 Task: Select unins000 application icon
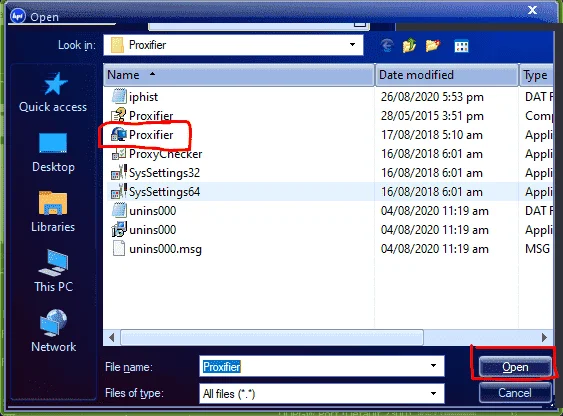pos(119,230)
